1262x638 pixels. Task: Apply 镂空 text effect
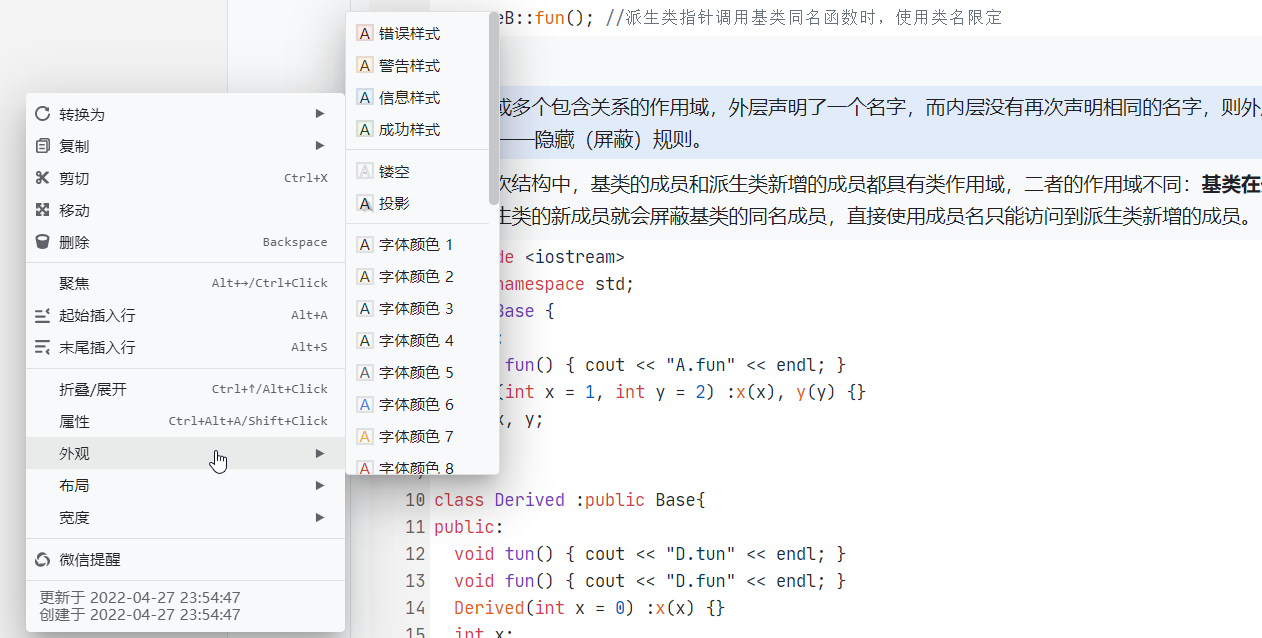point(417,171)
